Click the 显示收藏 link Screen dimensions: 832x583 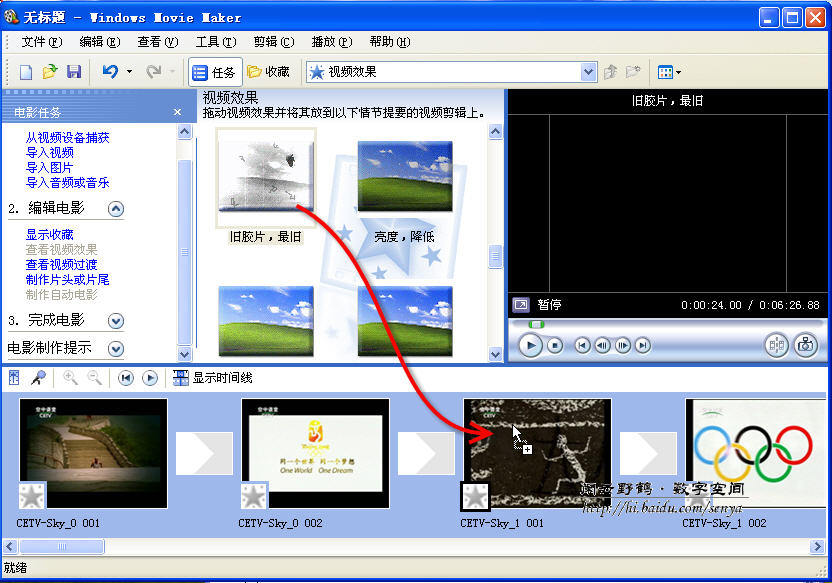coord(50,234)
